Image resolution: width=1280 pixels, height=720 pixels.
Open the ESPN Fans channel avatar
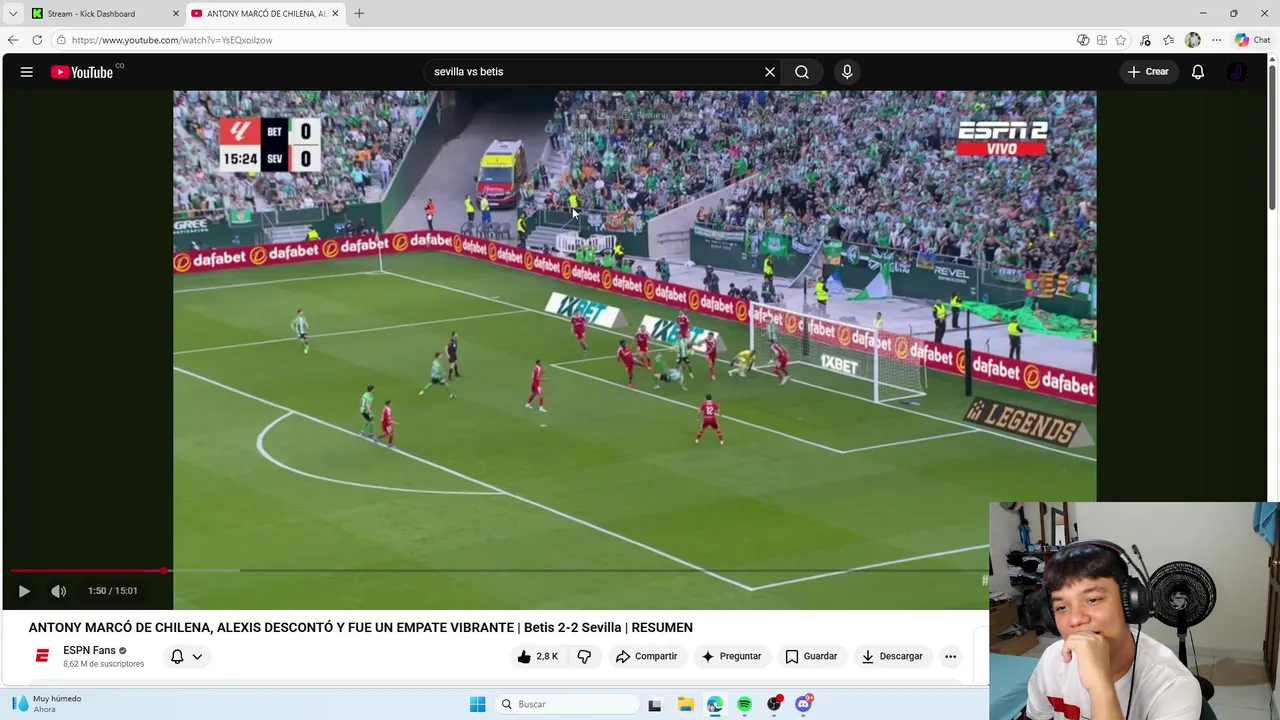pos(42,656)
